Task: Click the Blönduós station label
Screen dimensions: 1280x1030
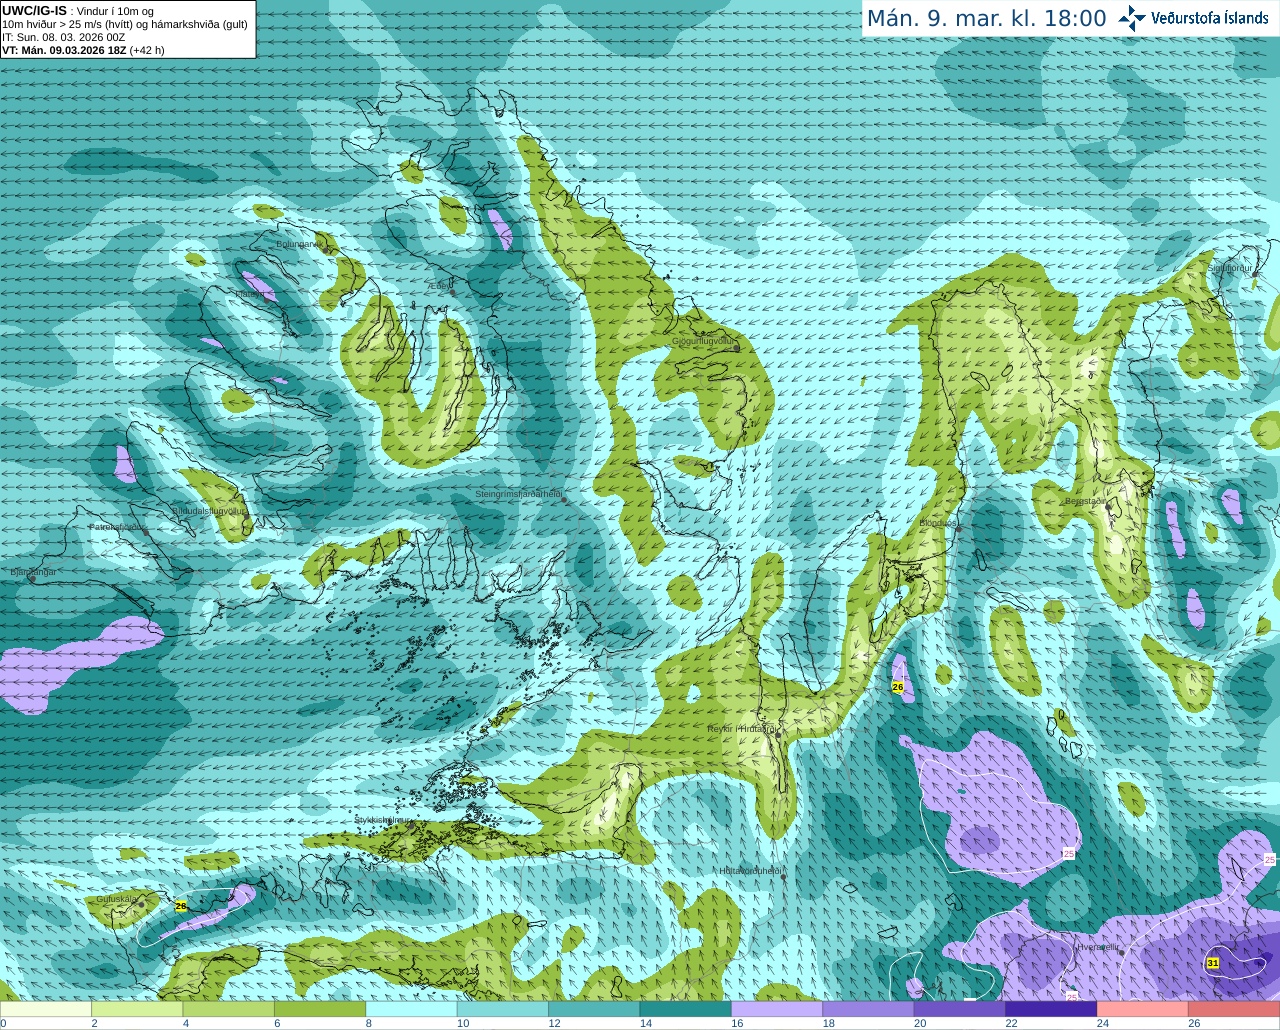Action: [x=938, y=523]
